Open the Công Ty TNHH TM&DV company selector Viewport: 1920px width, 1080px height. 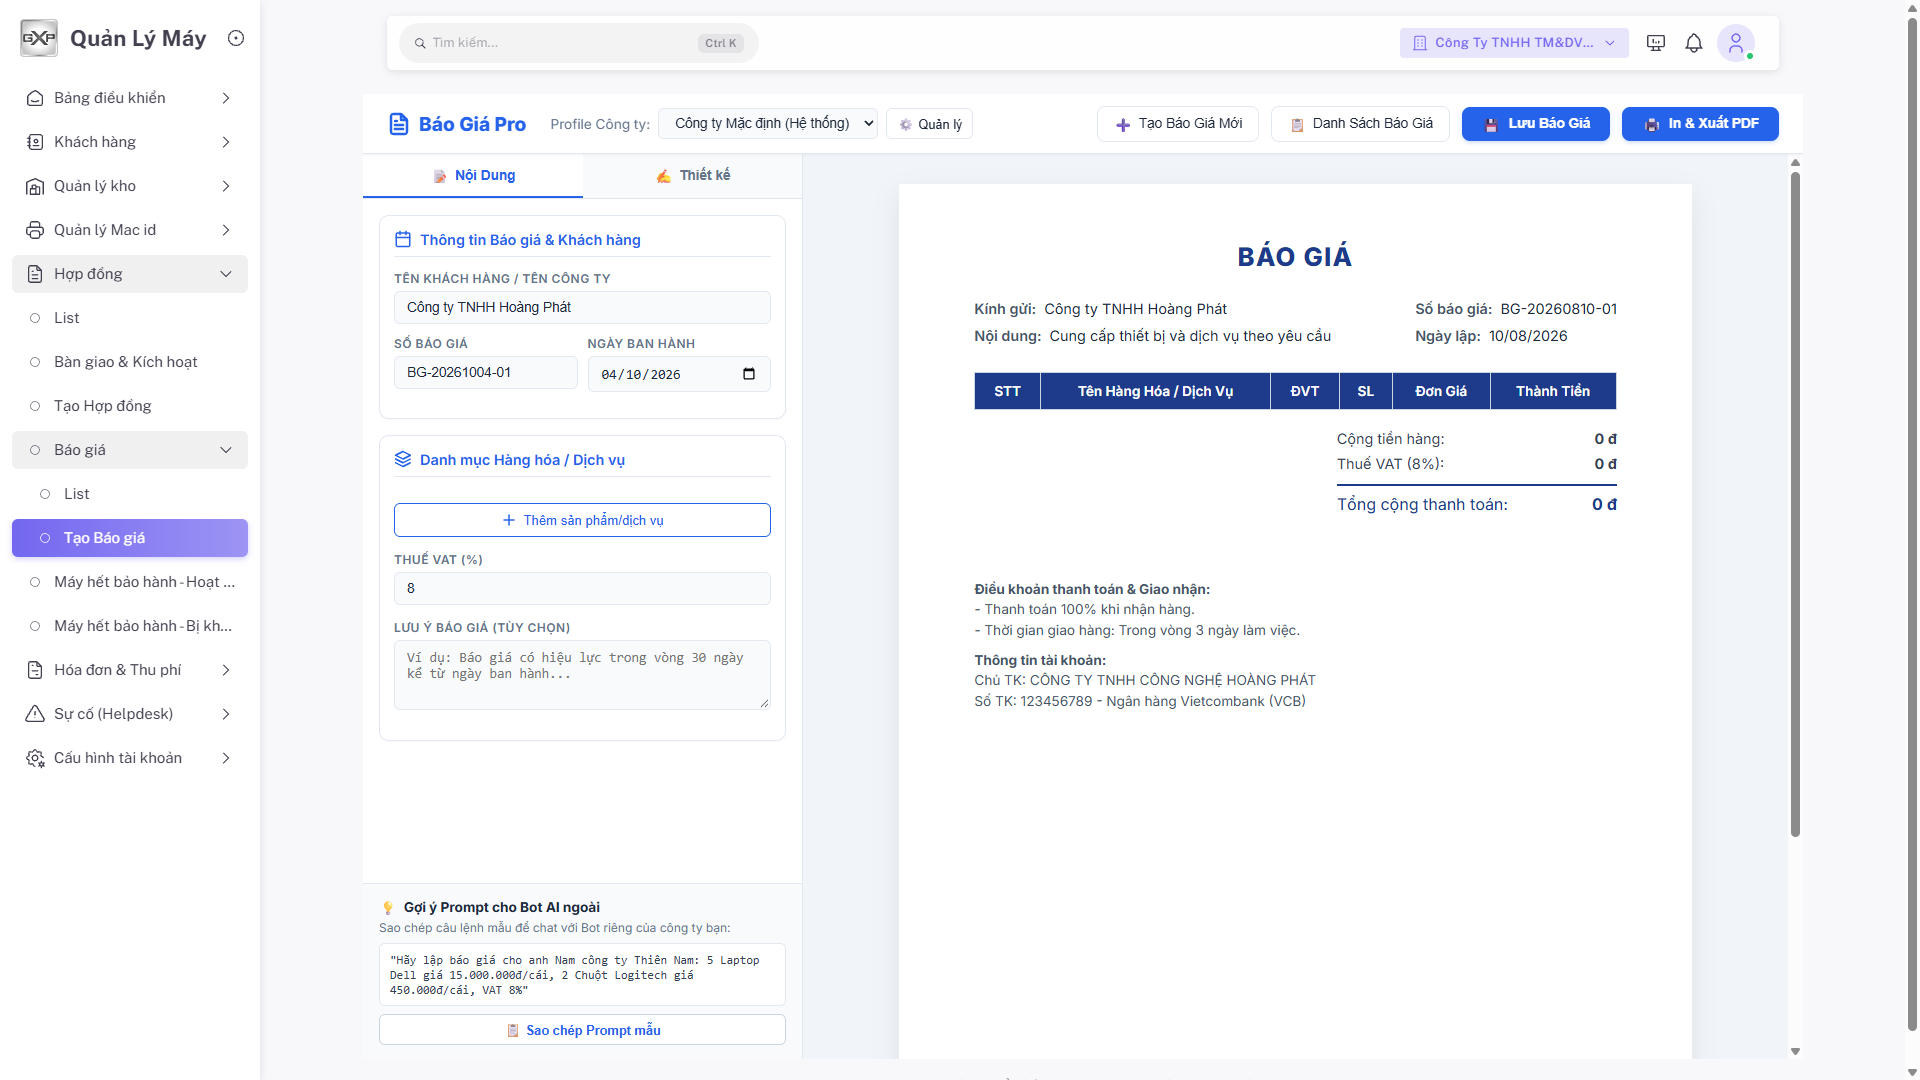[x=1514, y=43]
